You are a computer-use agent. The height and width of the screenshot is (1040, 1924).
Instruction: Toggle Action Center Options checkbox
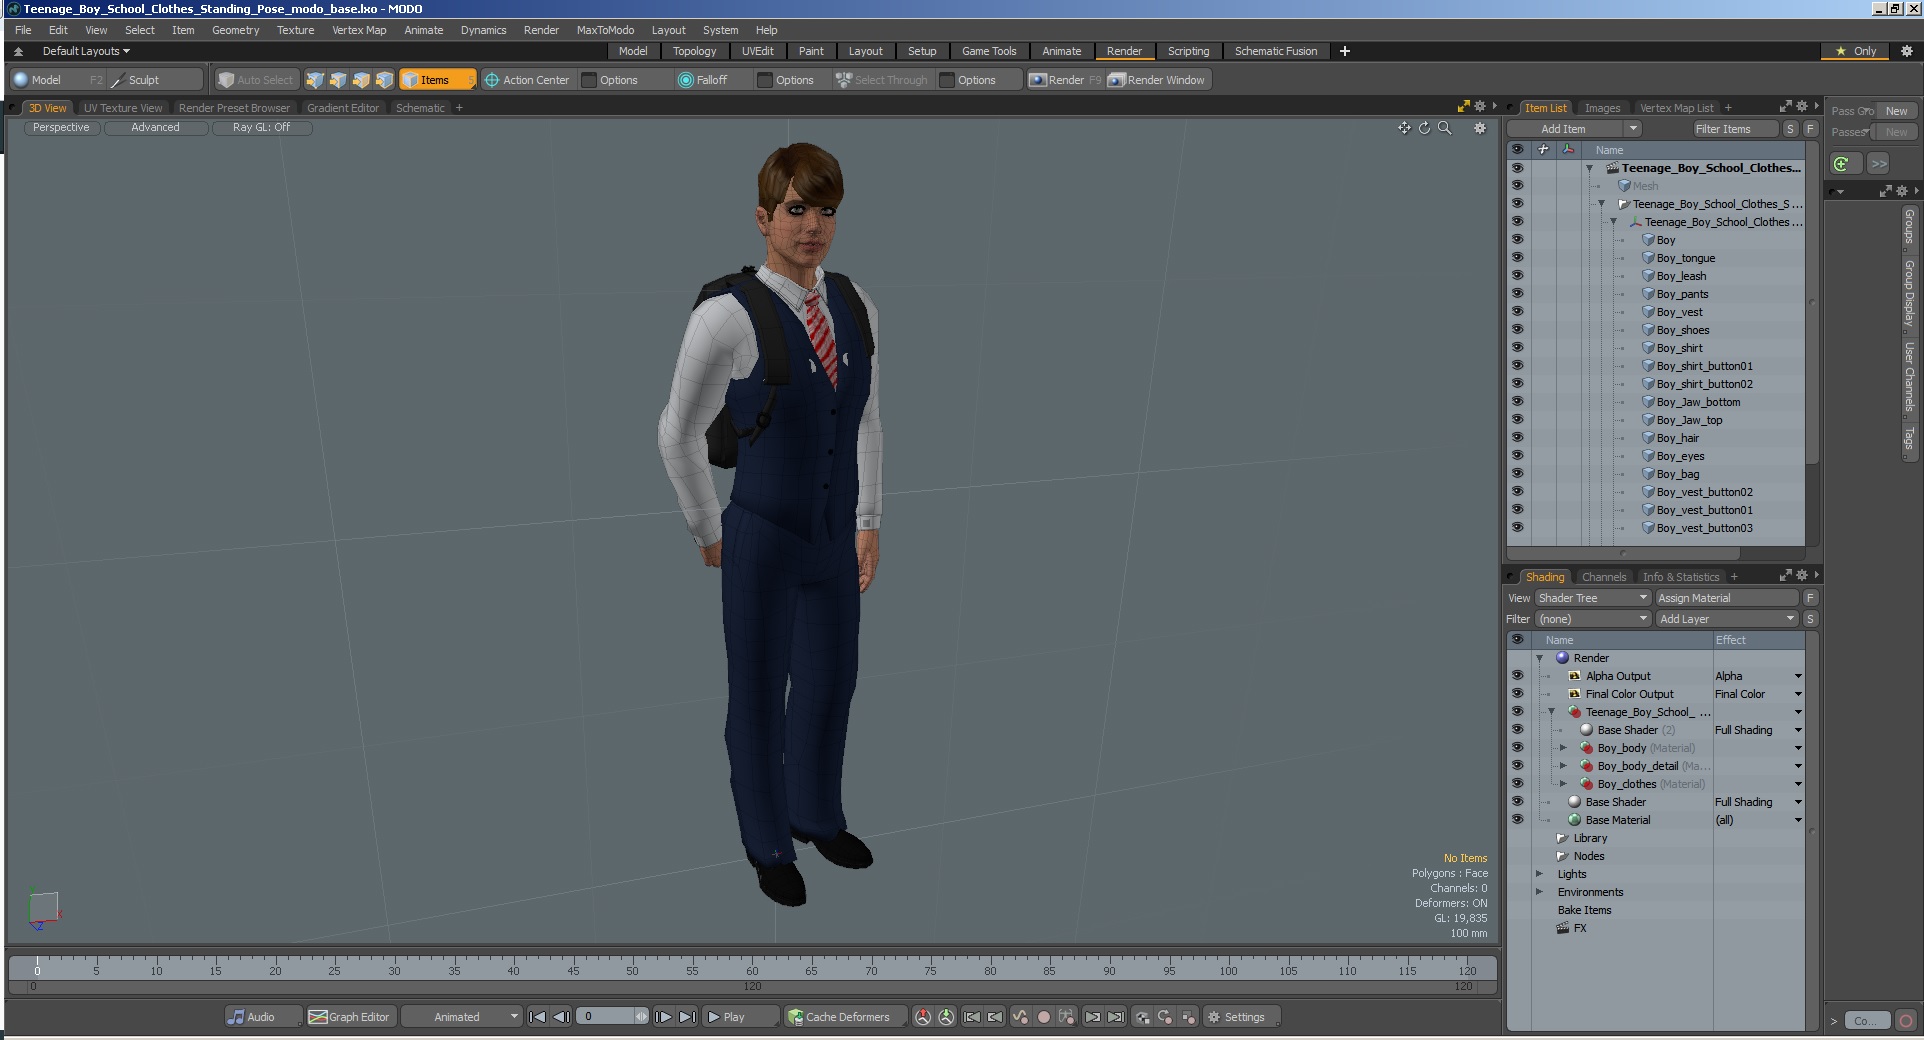[x=589, y=80]
